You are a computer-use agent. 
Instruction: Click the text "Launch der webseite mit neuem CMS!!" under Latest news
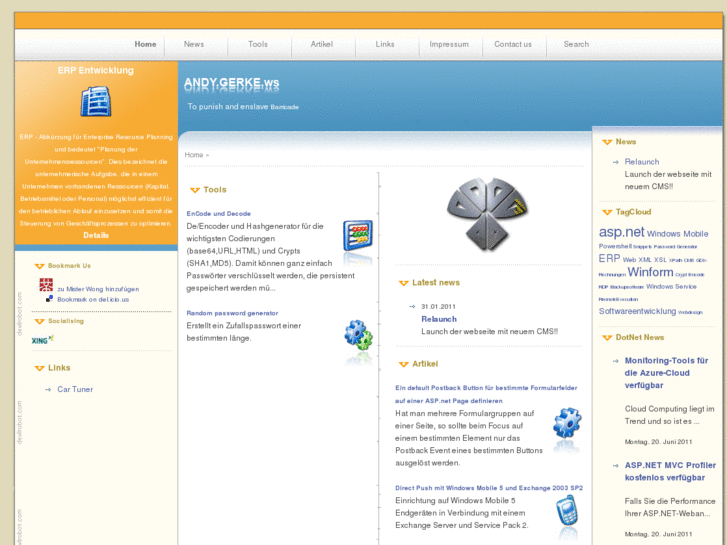(x=490, y=332)
